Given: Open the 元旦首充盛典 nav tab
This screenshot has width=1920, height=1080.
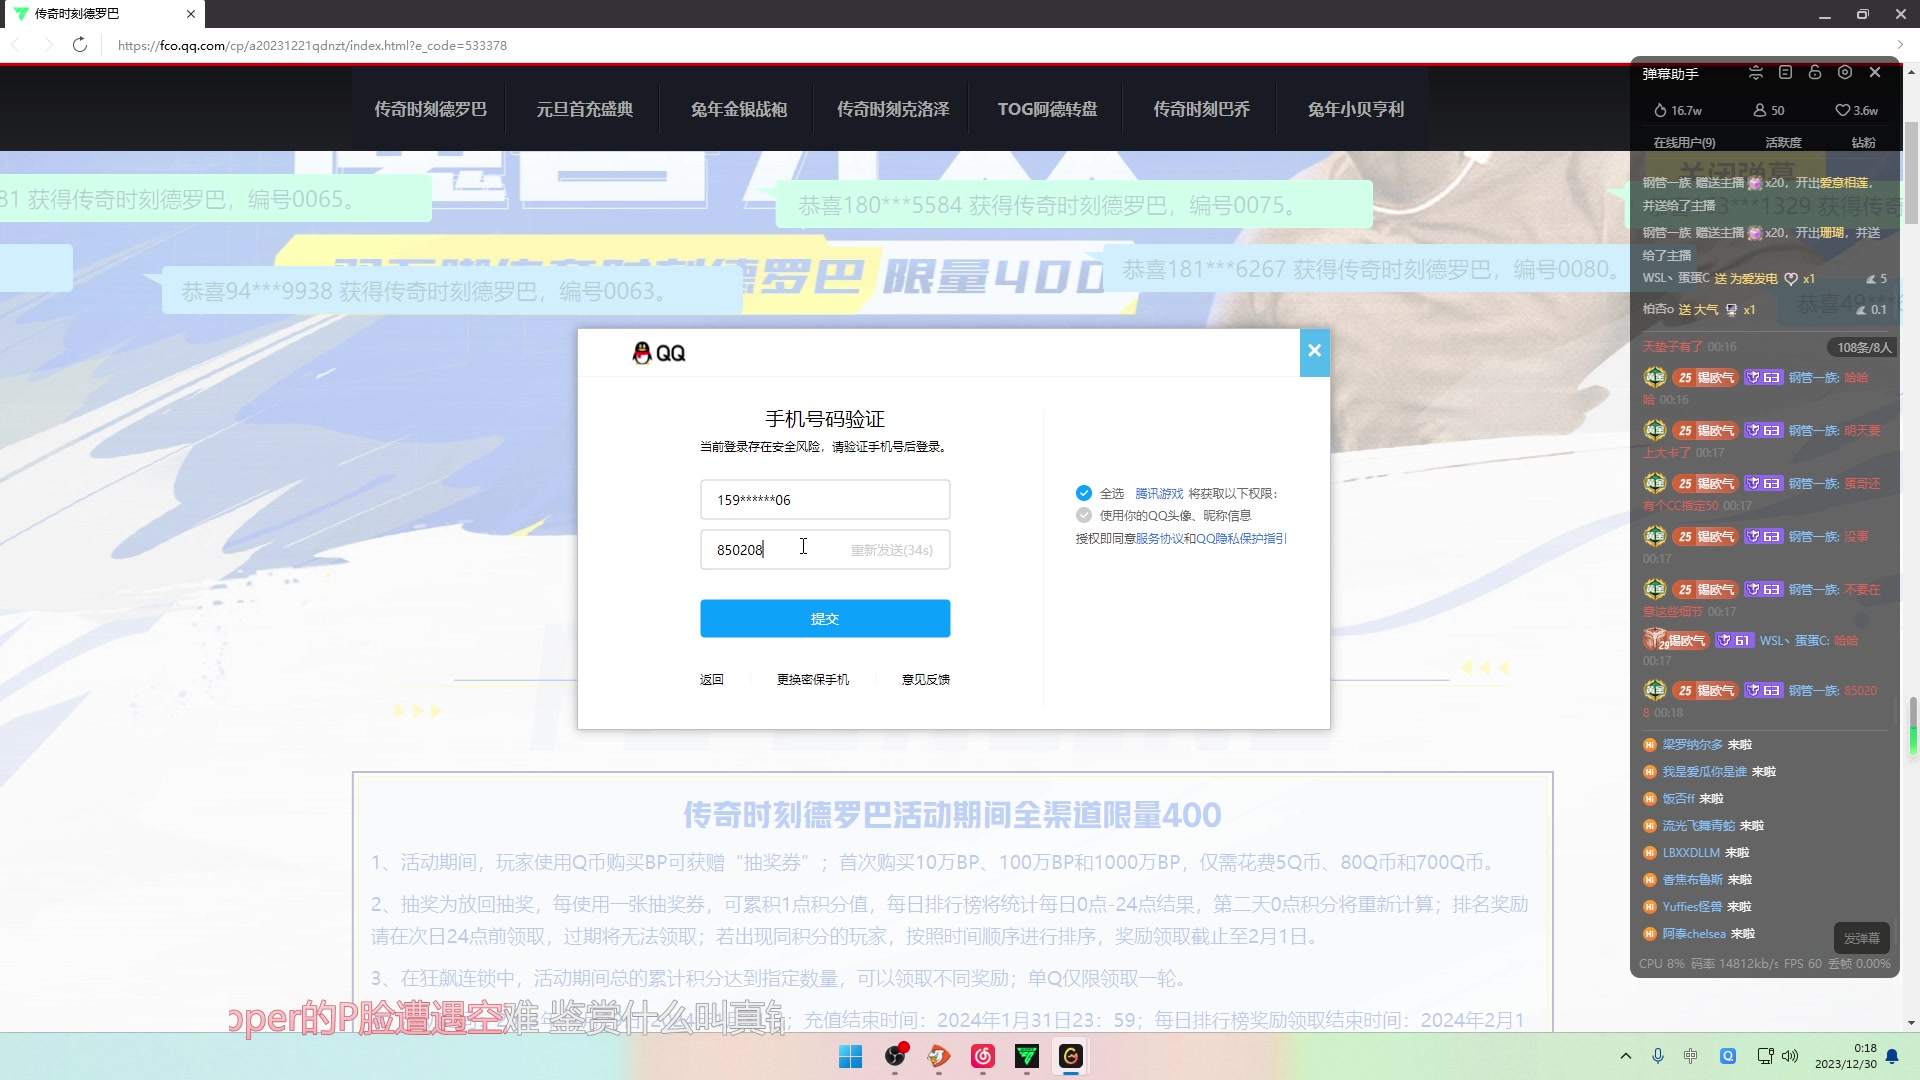Looking at the screenshot, I should (584, 109).
